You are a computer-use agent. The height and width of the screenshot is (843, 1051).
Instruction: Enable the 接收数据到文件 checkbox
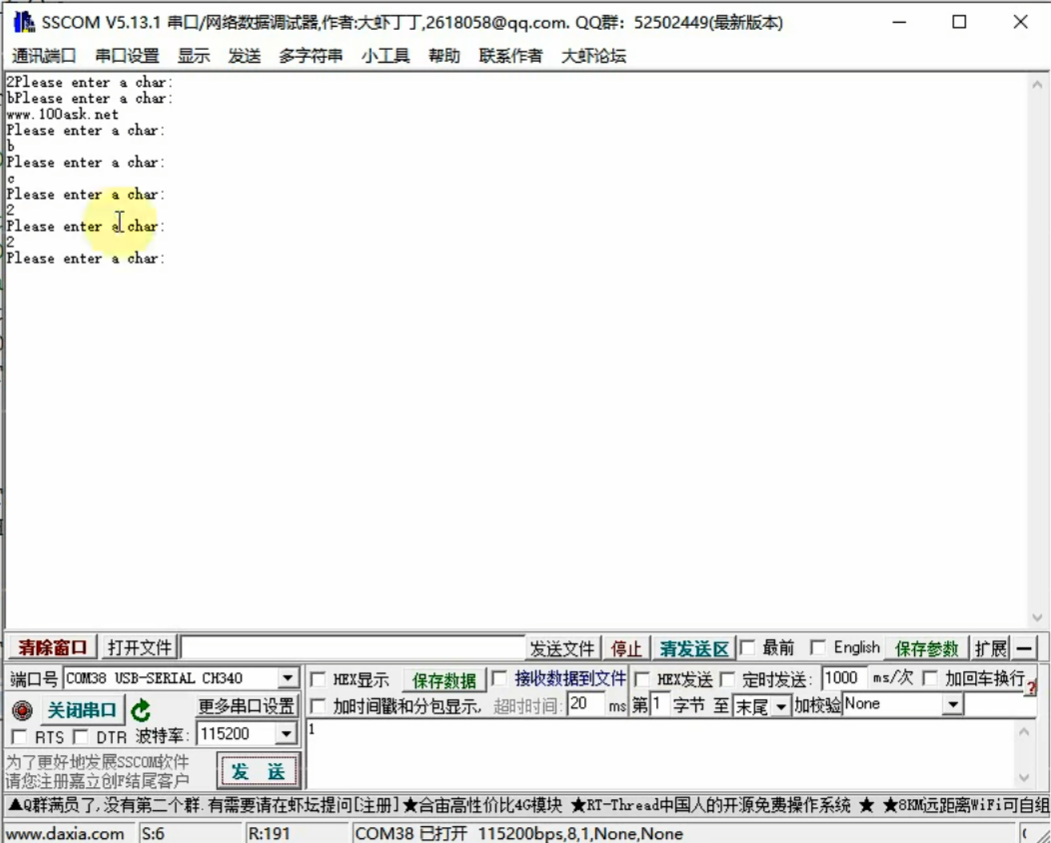(x=499, y=679)
